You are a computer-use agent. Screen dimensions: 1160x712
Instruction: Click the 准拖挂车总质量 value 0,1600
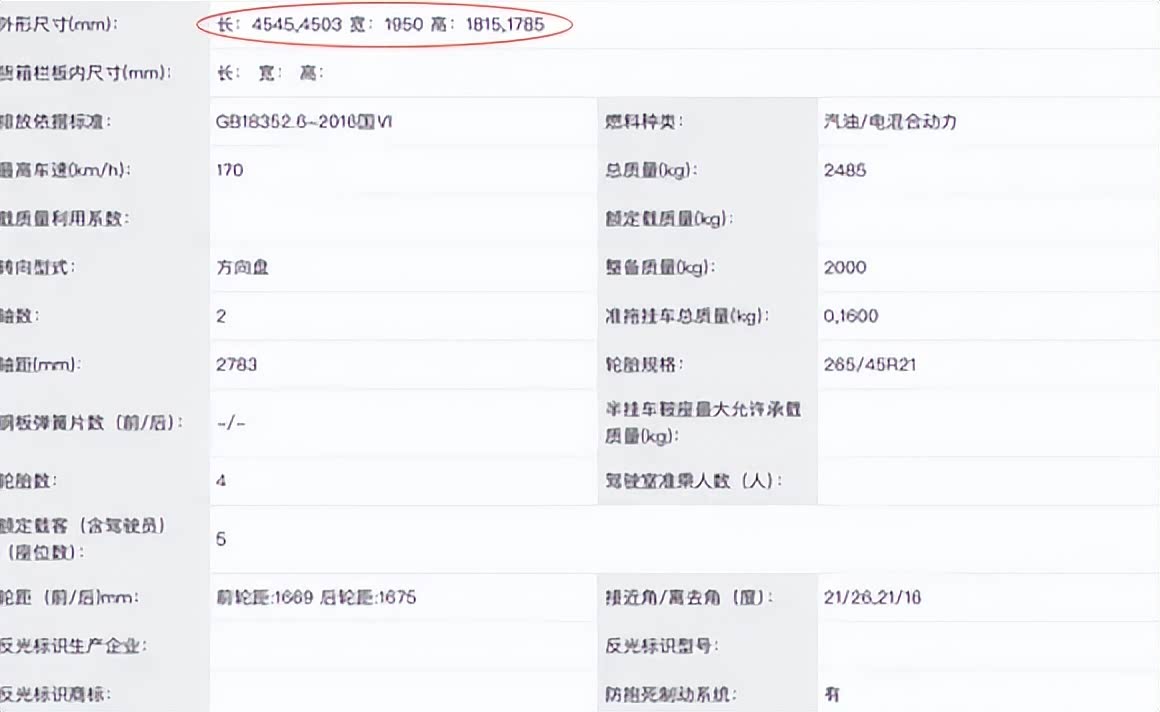(850, 316)
